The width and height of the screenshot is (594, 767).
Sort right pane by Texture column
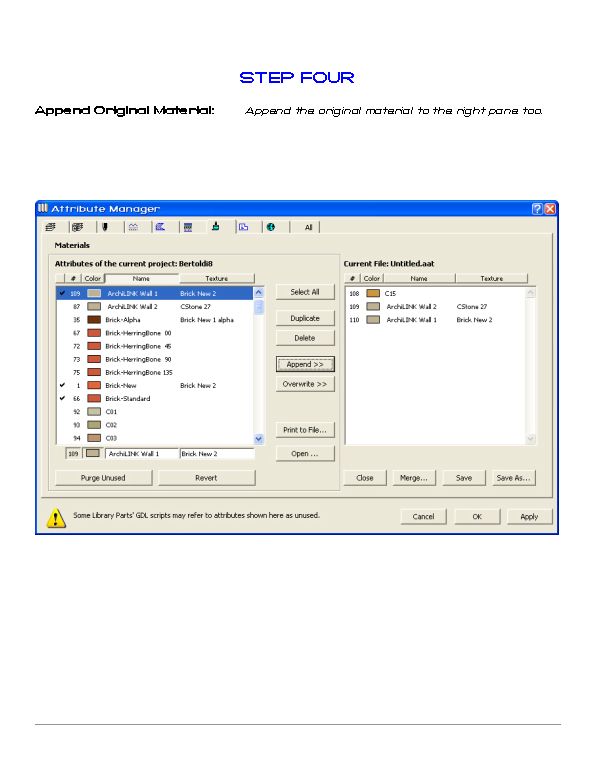point(492,278)
